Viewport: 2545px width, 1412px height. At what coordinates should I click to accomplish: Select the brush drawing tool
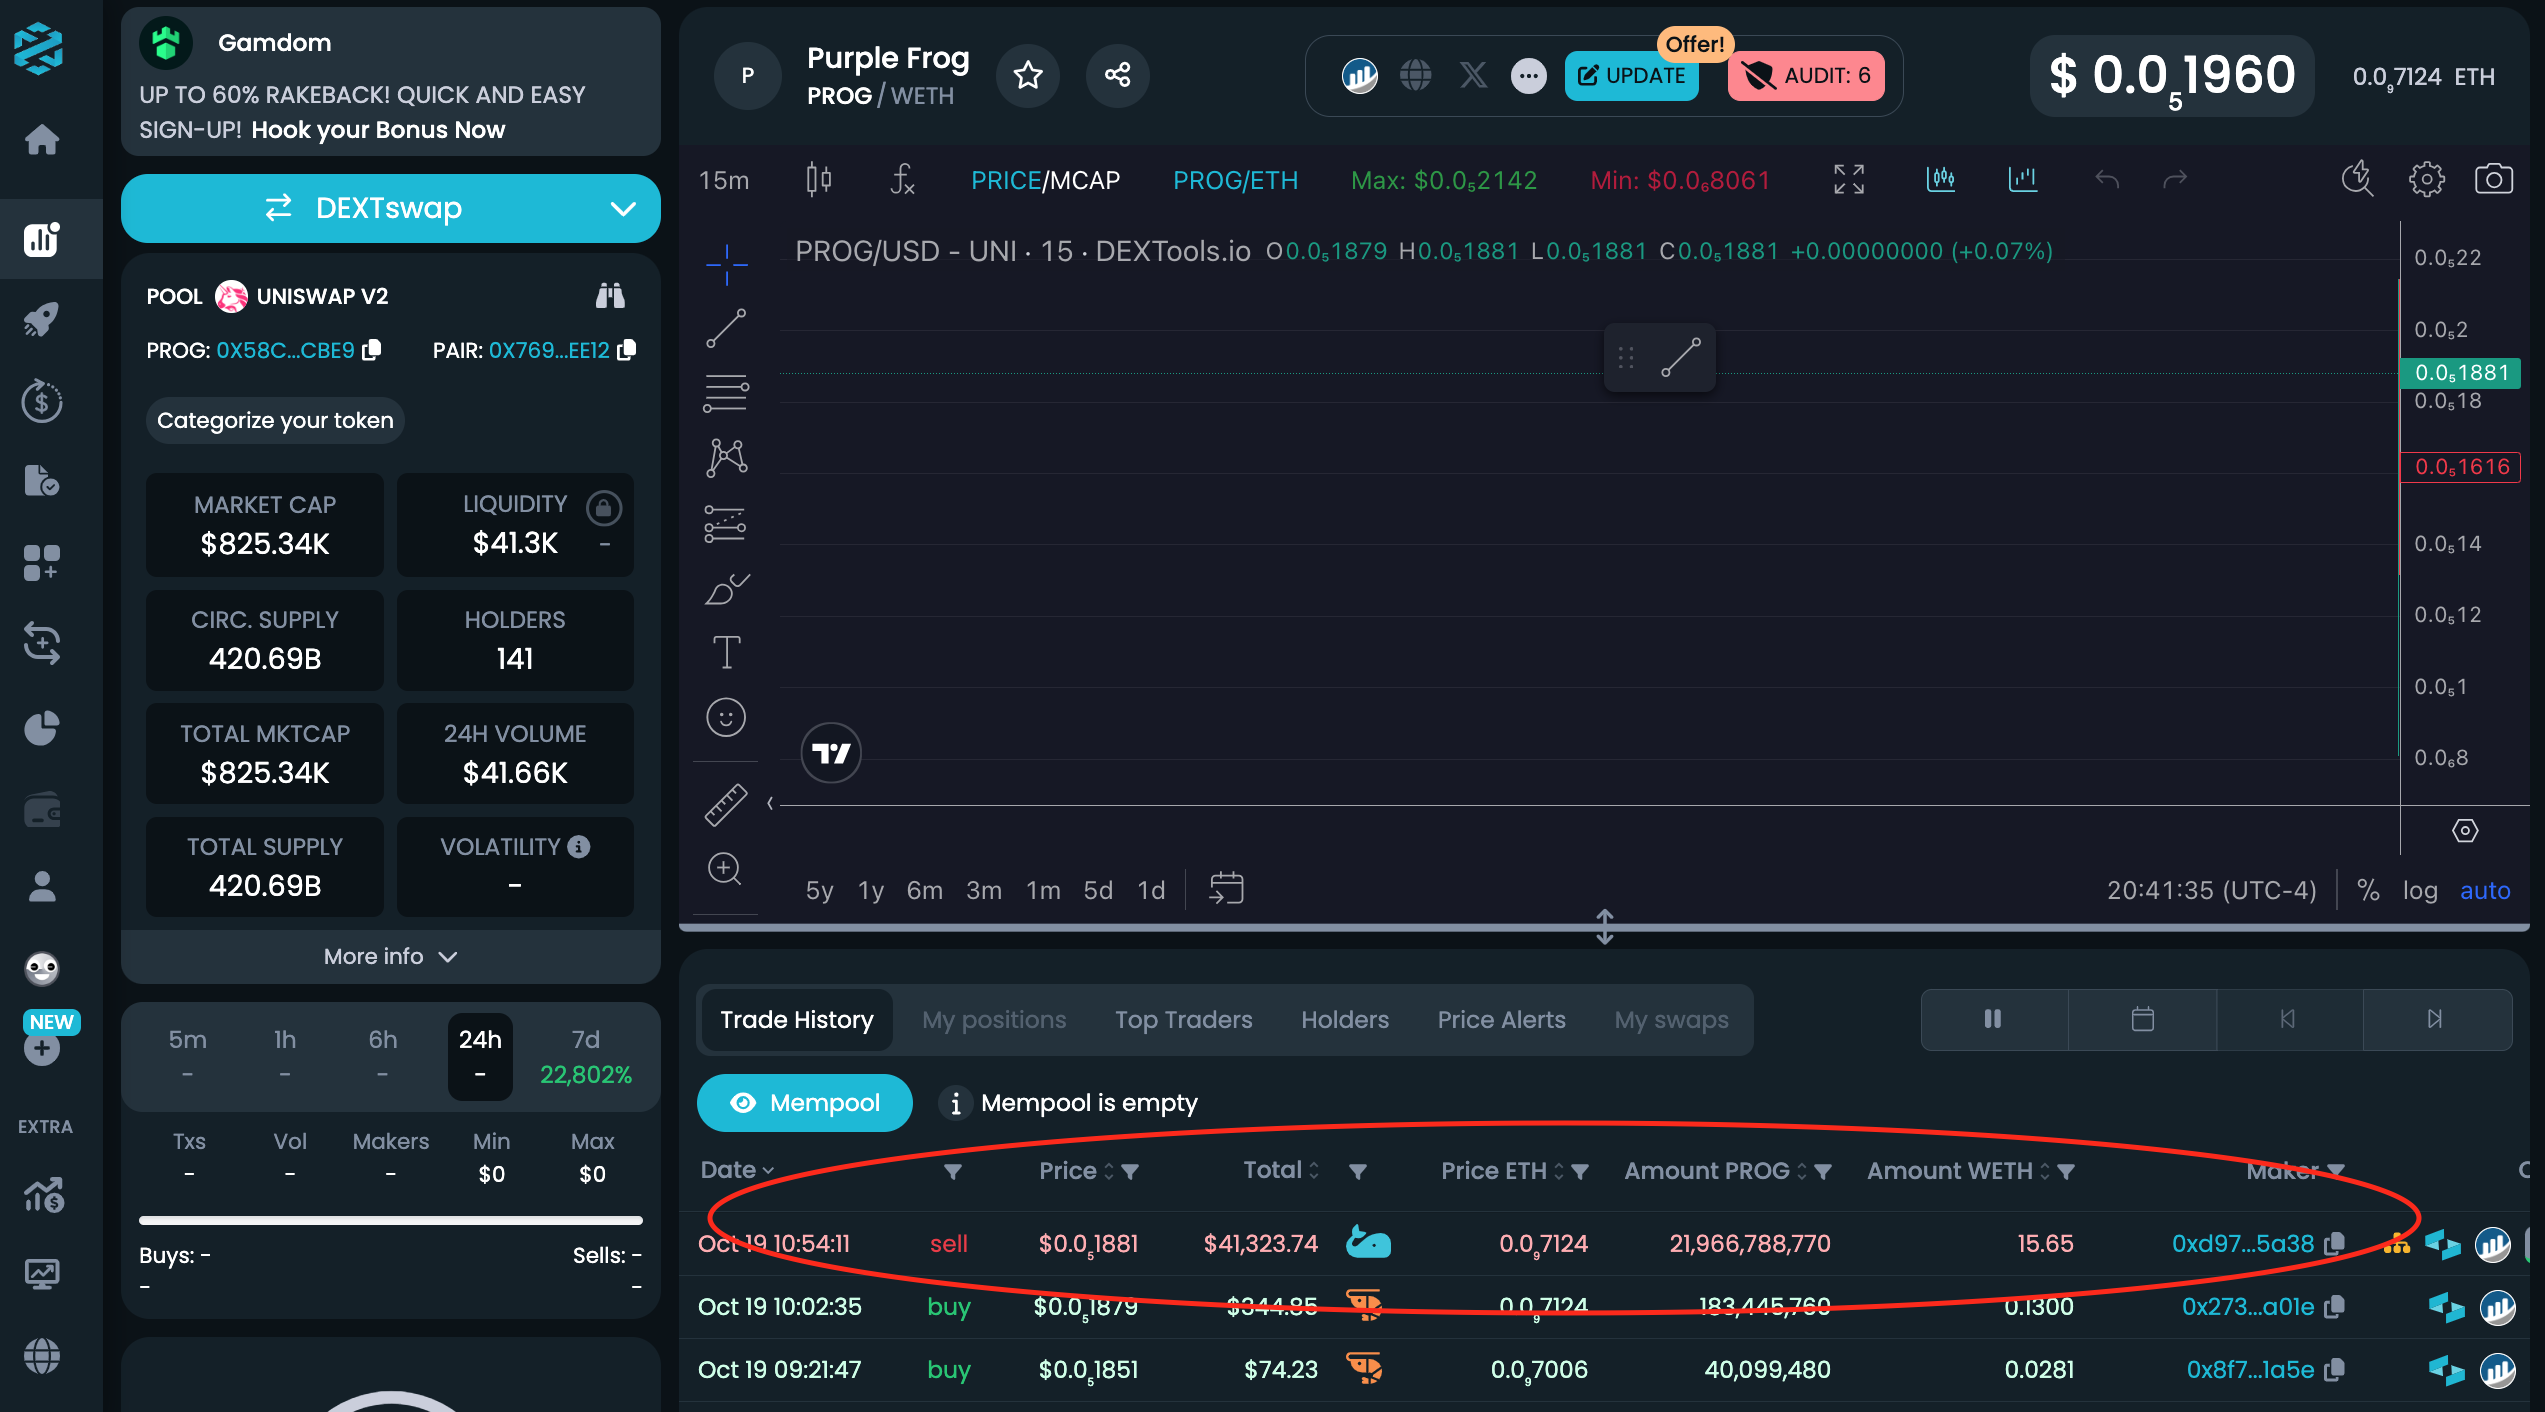coord(726,589)
